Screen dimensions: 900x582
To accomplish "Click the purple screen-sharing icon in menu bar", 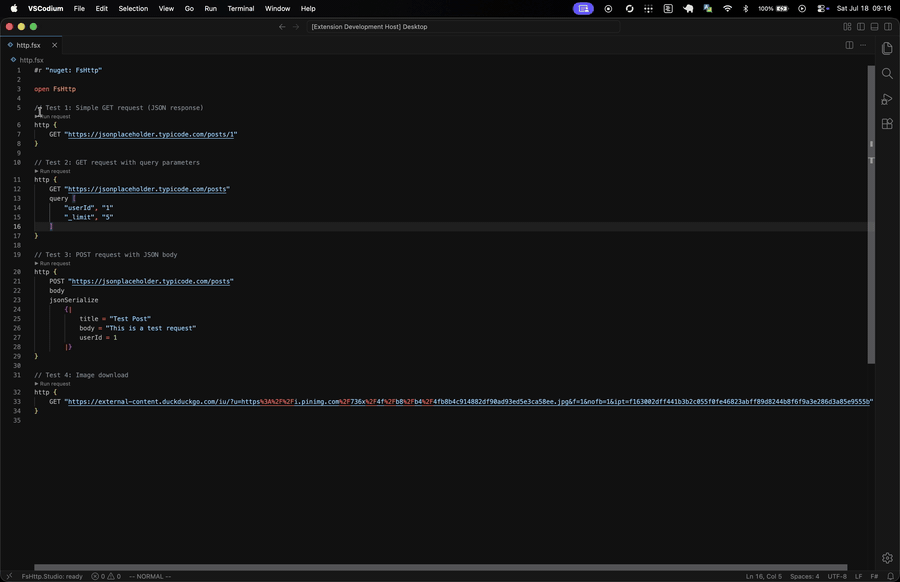I will [x=583, y=9].
